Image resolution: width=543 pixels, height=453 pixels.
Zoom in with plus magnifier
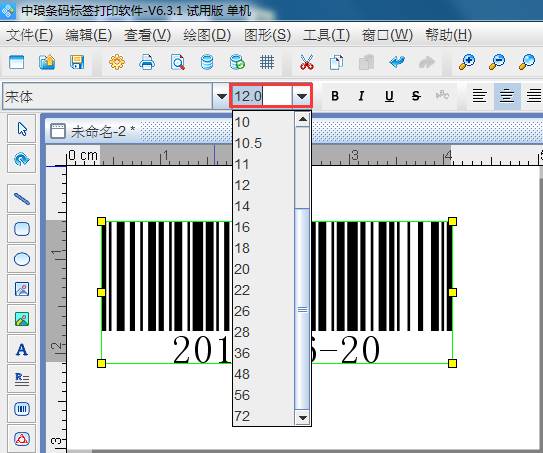tap(467, 63)
